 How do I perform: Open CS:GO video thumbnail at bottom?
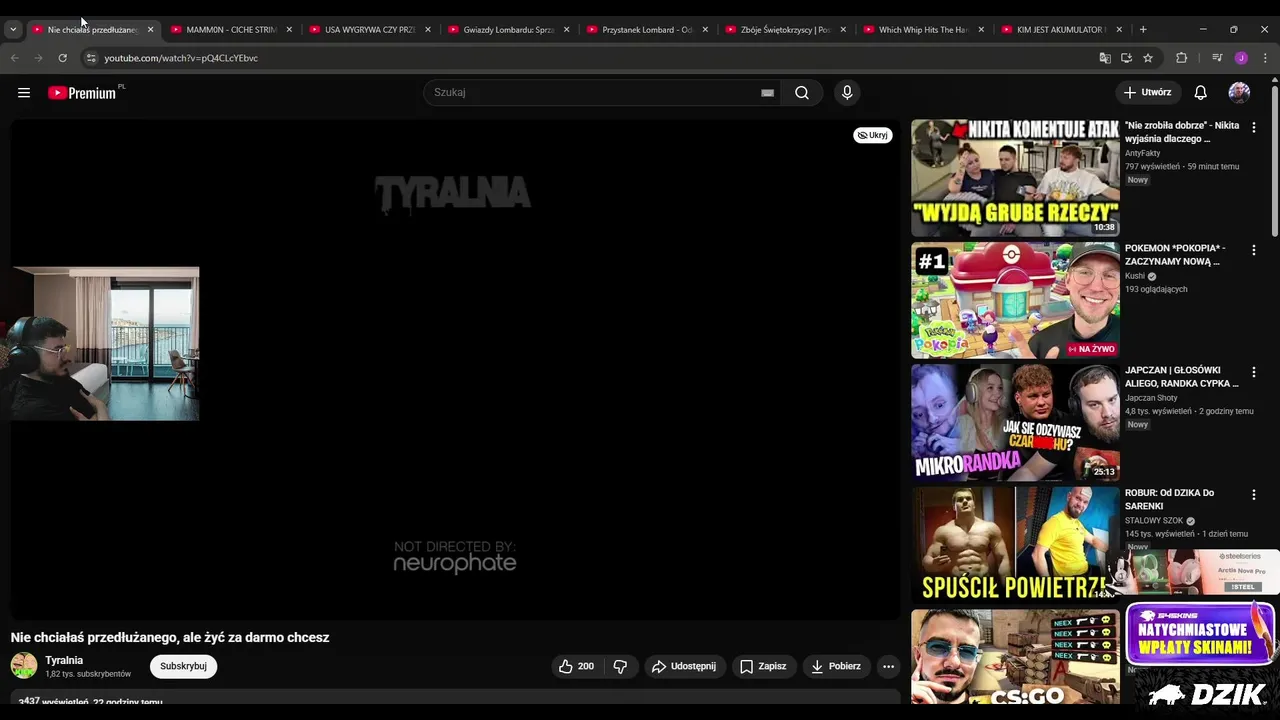pos(1015,657)
